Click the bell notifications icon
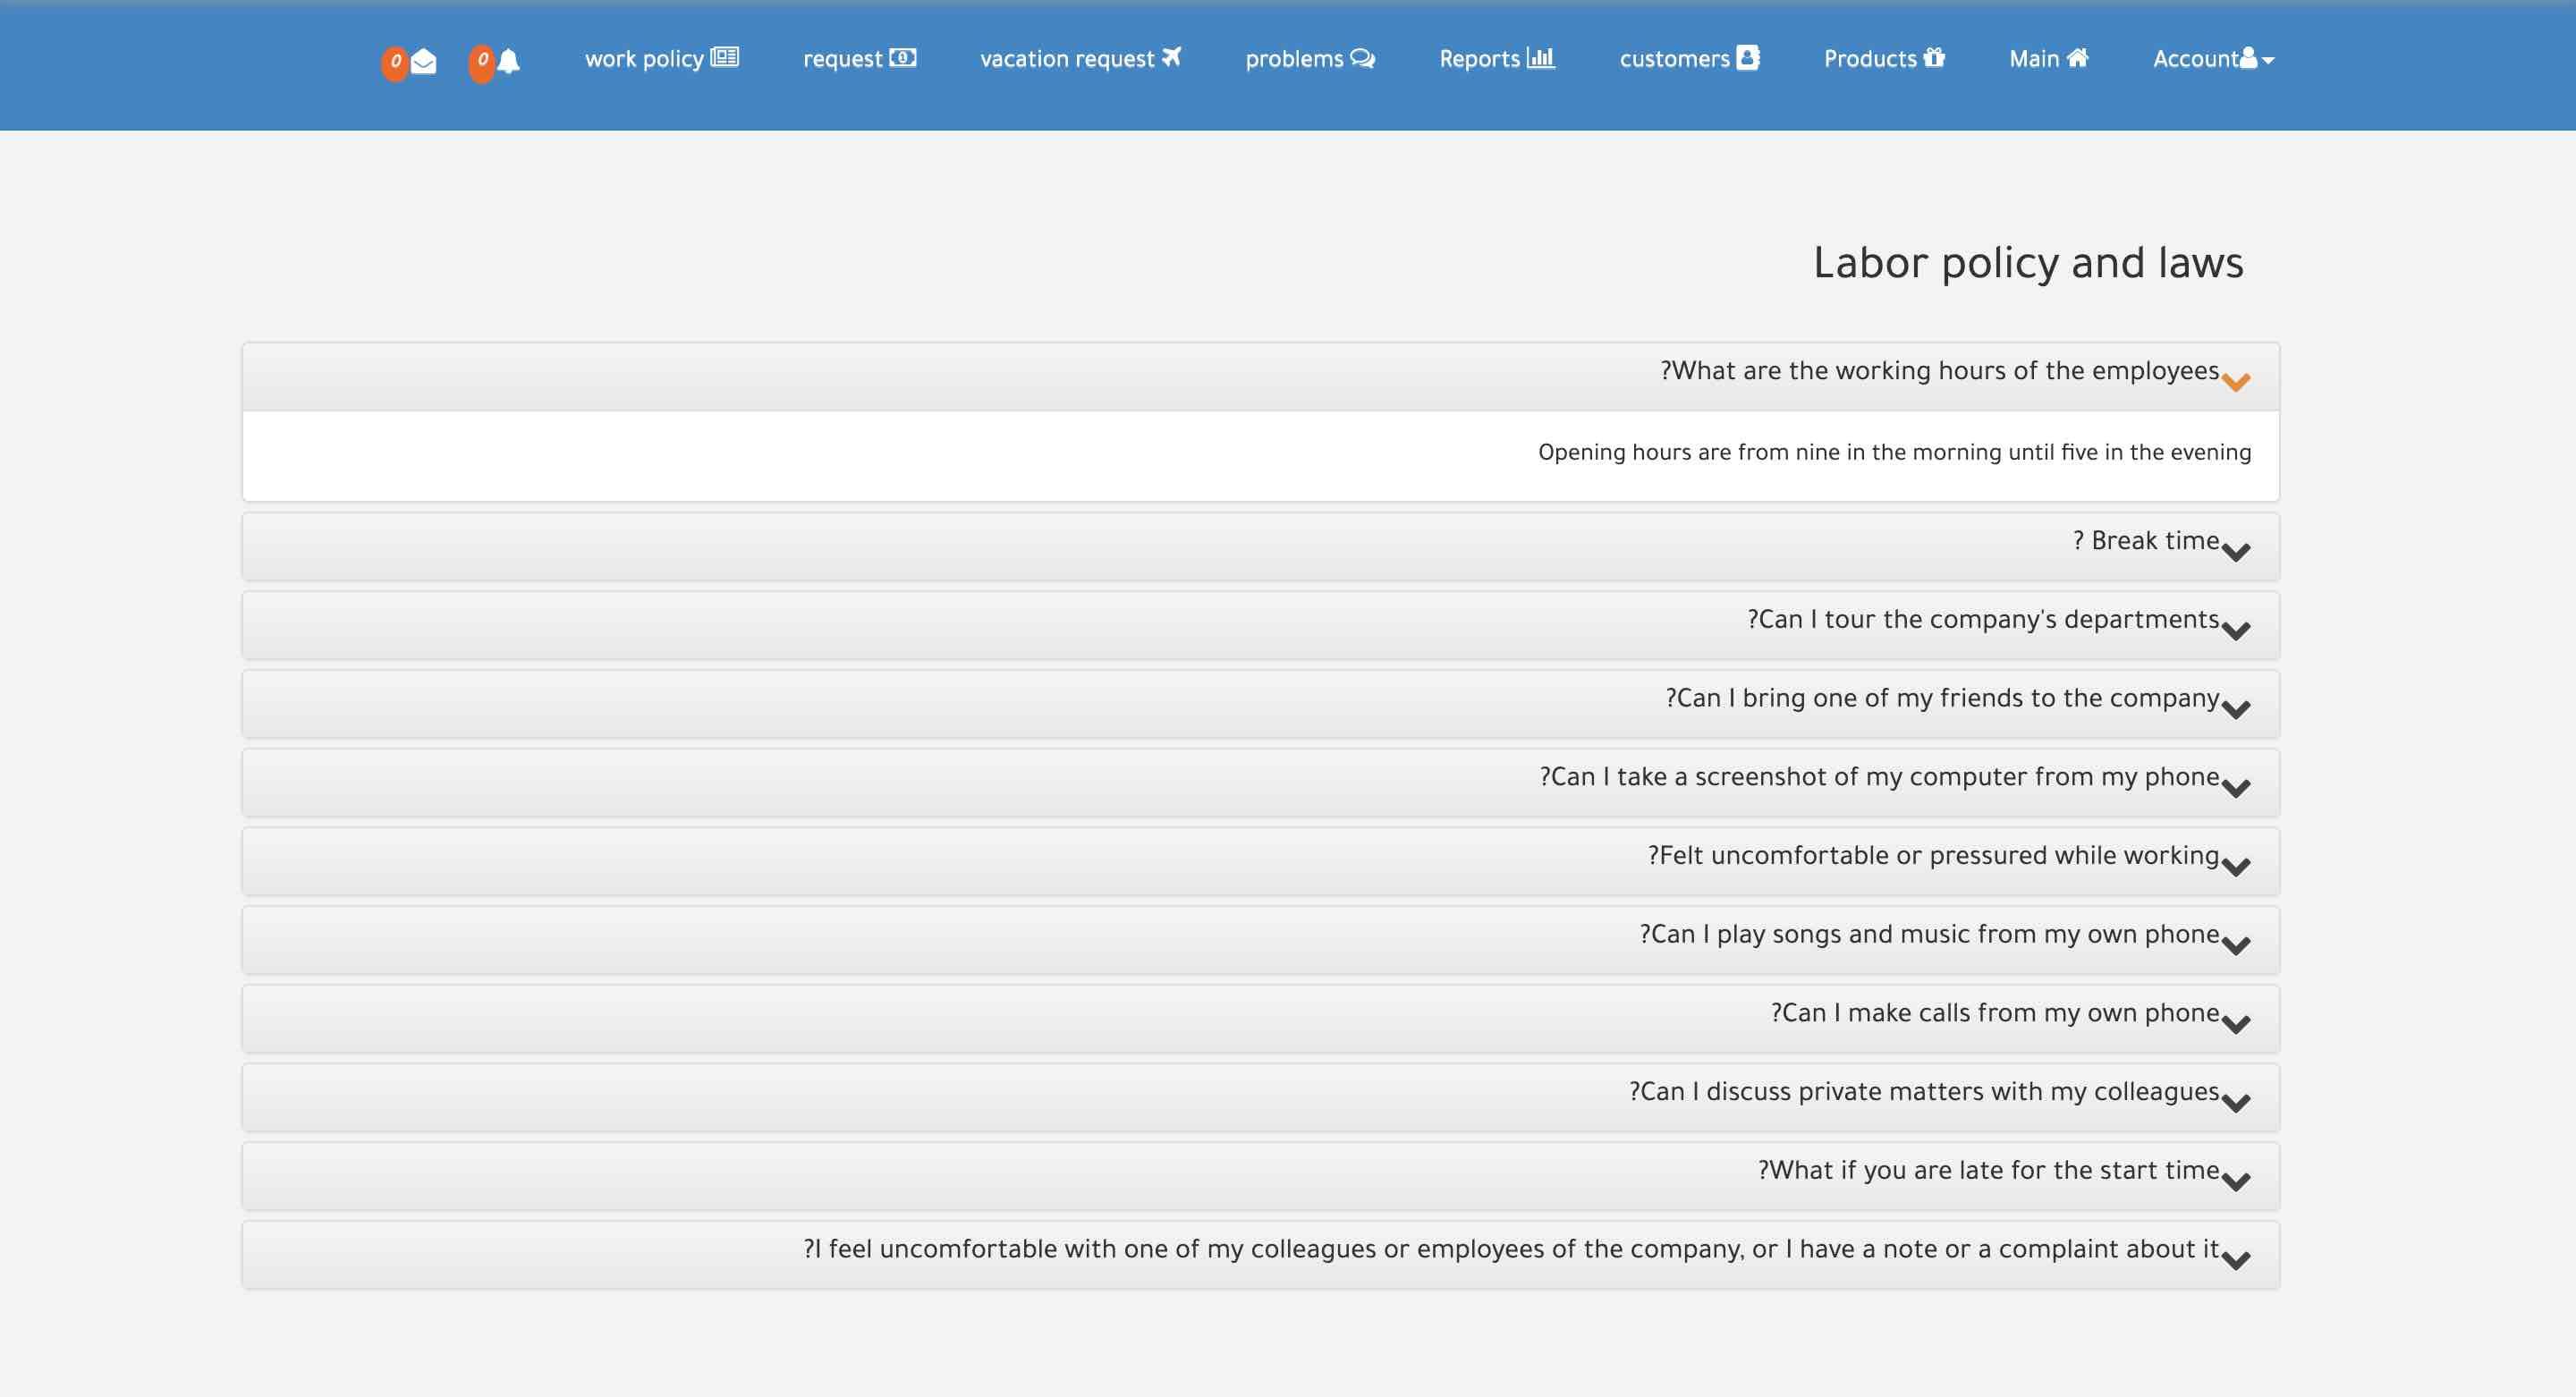 (x=509, y=62)
